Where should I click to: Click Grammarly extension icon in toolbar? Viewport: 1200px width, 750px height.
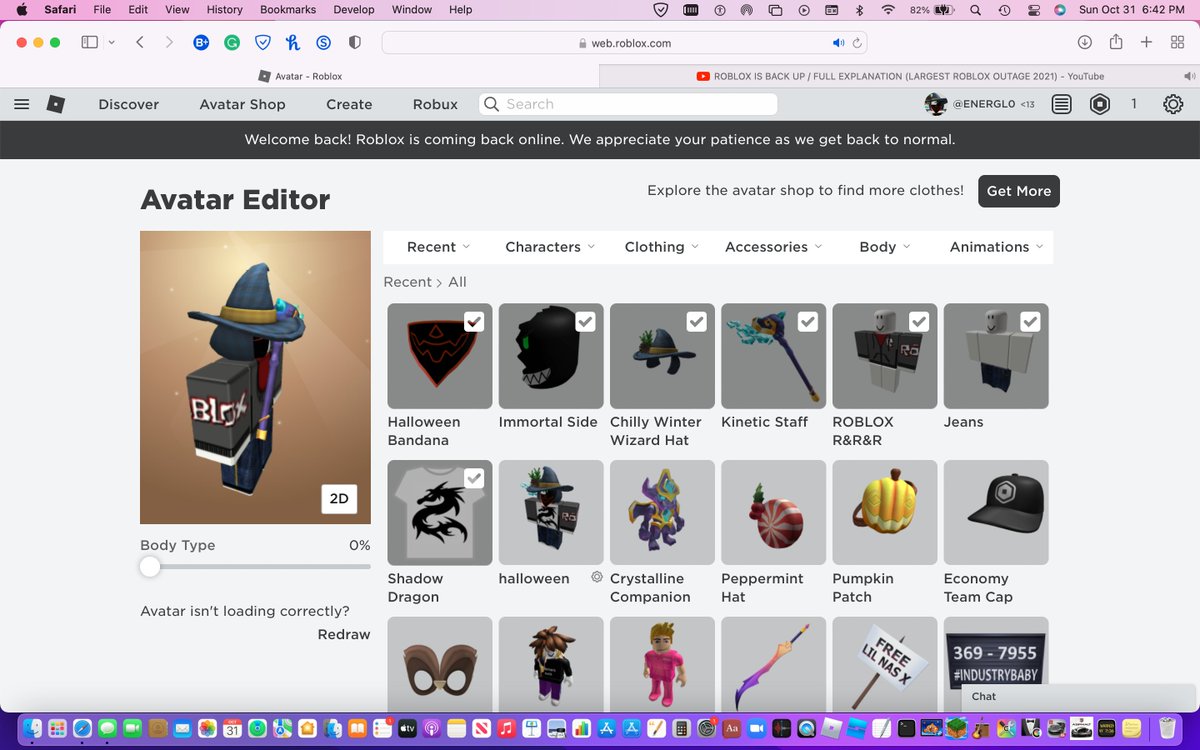click(x=231, y=43)
